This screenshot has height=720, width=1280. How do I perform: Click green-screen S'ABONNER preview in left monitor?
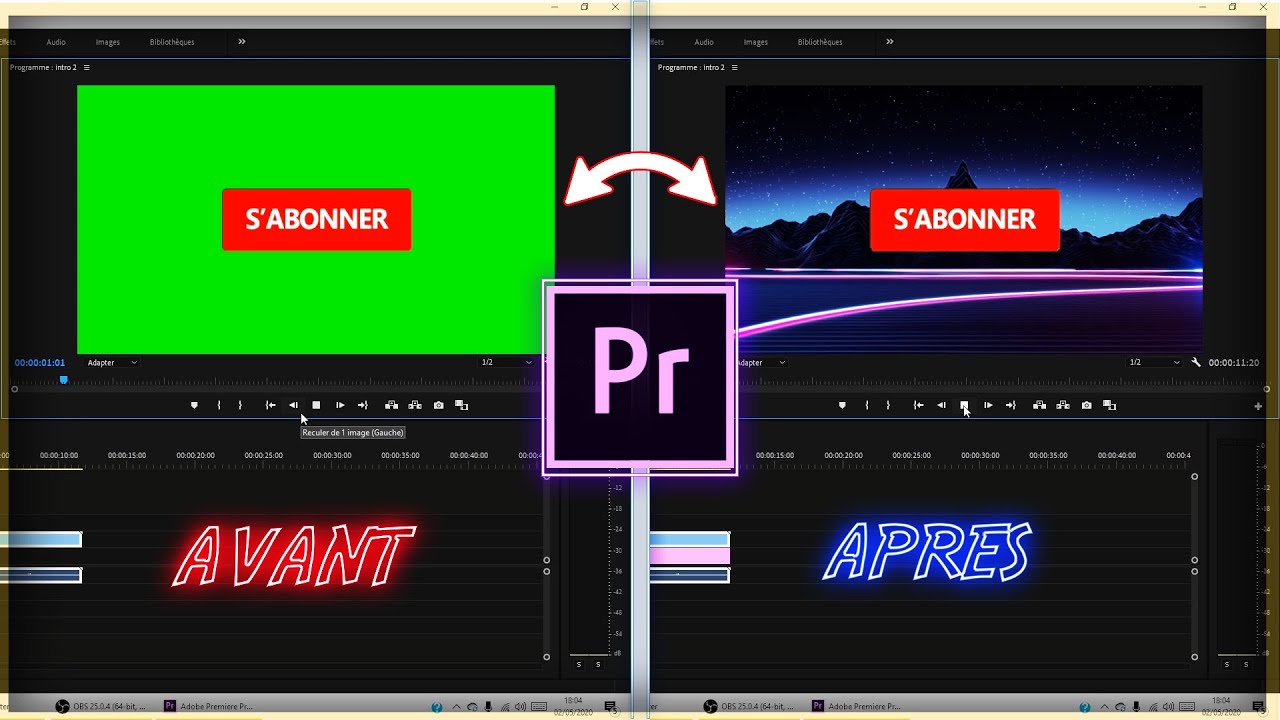tap(316, 219)
